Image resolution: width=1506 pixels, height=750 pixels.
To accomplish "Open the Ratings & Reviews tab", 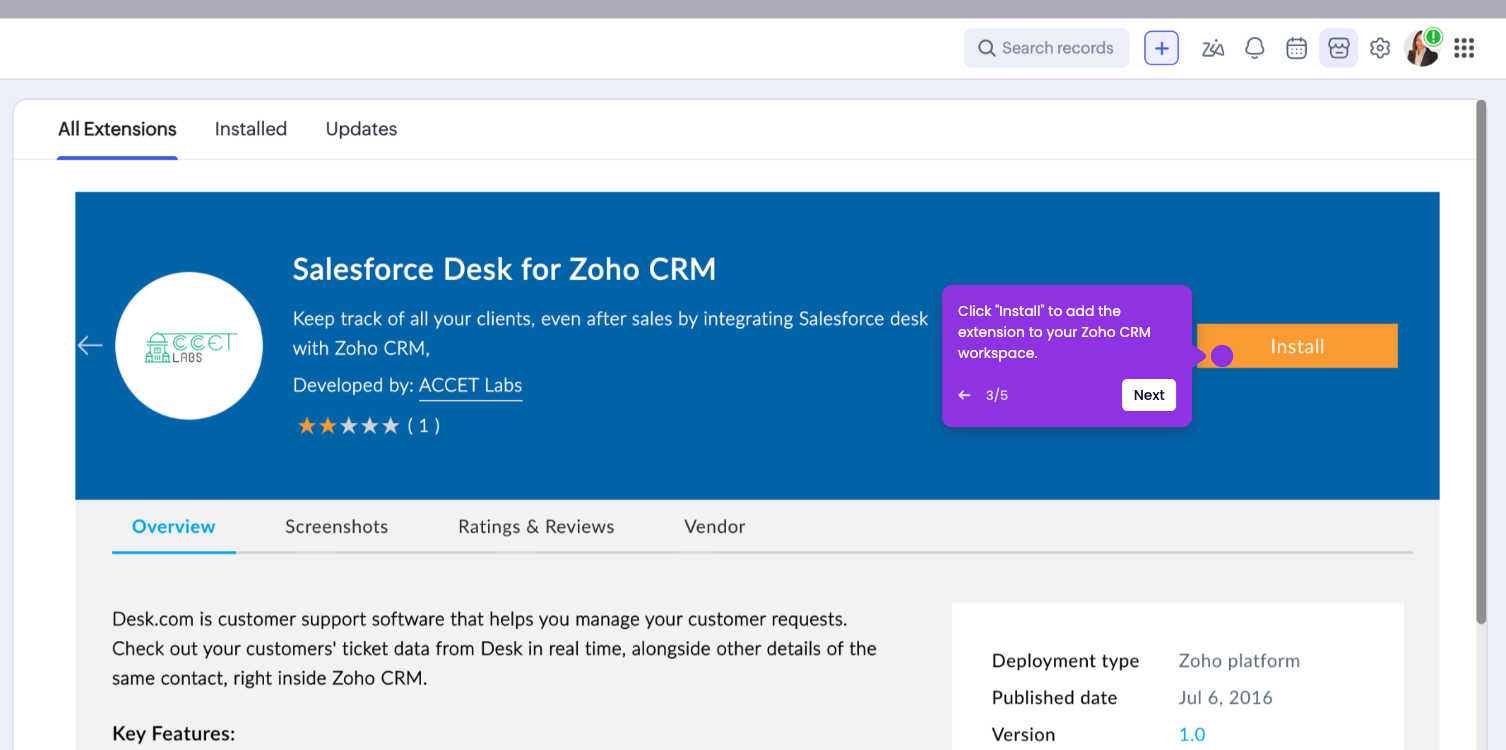I will 536,527.
